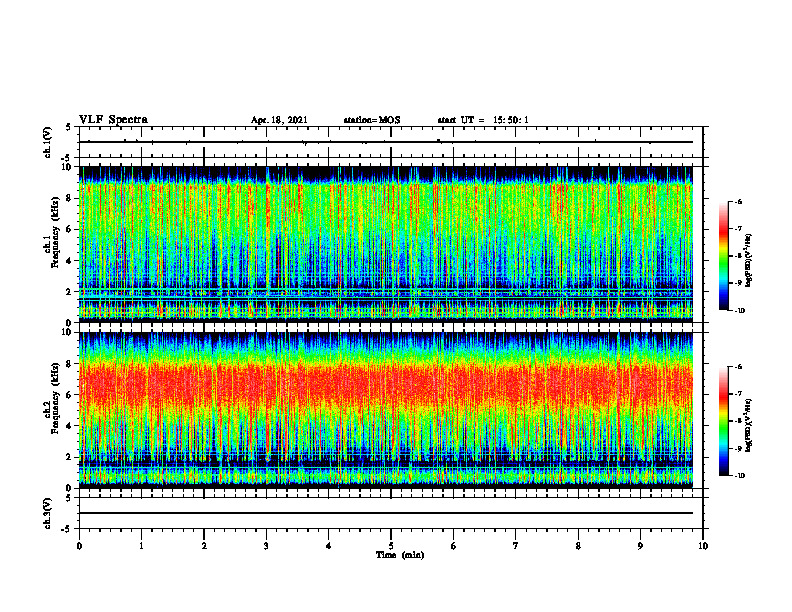Image resolution: width=792 pixels, height=612 pixels.
Task: Click time axis tick label "1"
Action: pos(141,546)
